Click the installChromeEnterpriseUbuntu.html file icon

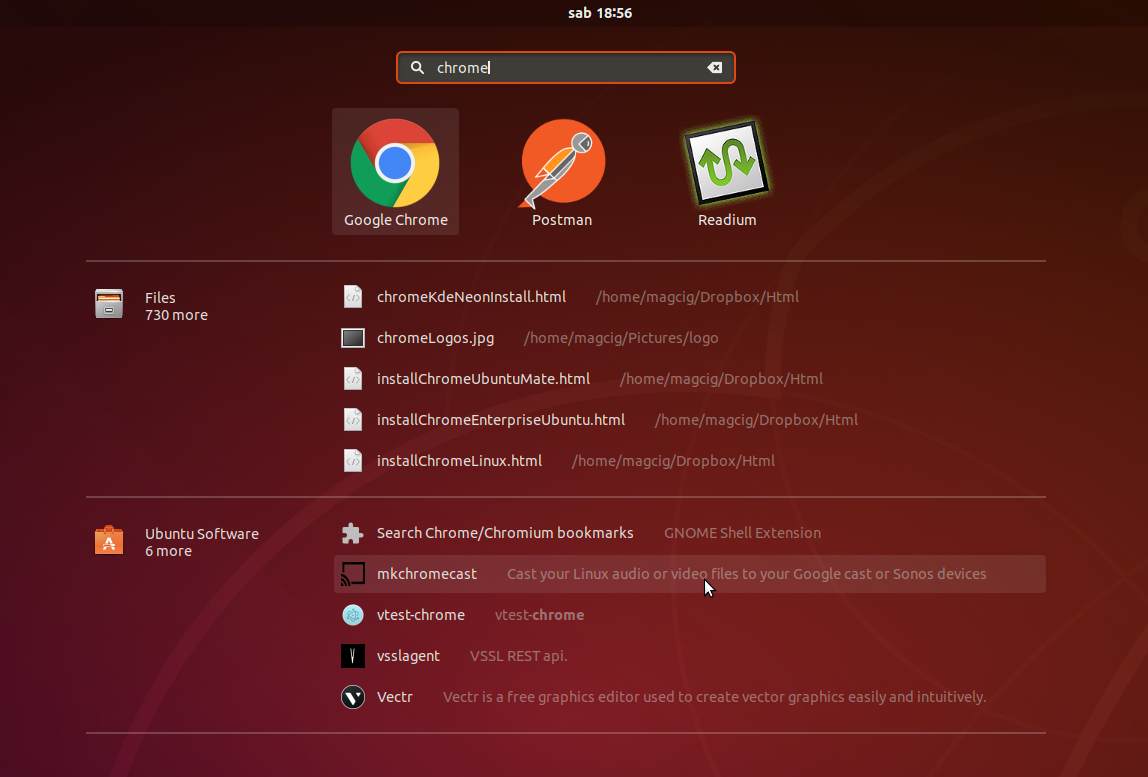coord(353,420)
